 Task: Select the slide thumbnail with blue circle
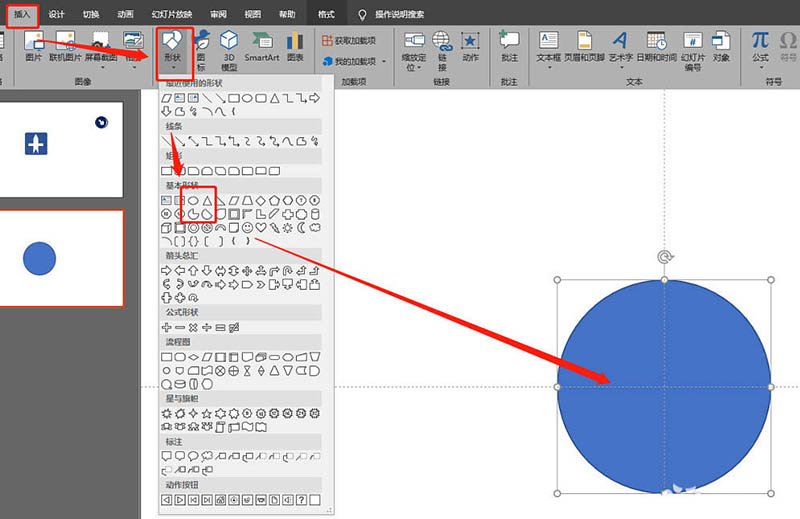point(61,258)
